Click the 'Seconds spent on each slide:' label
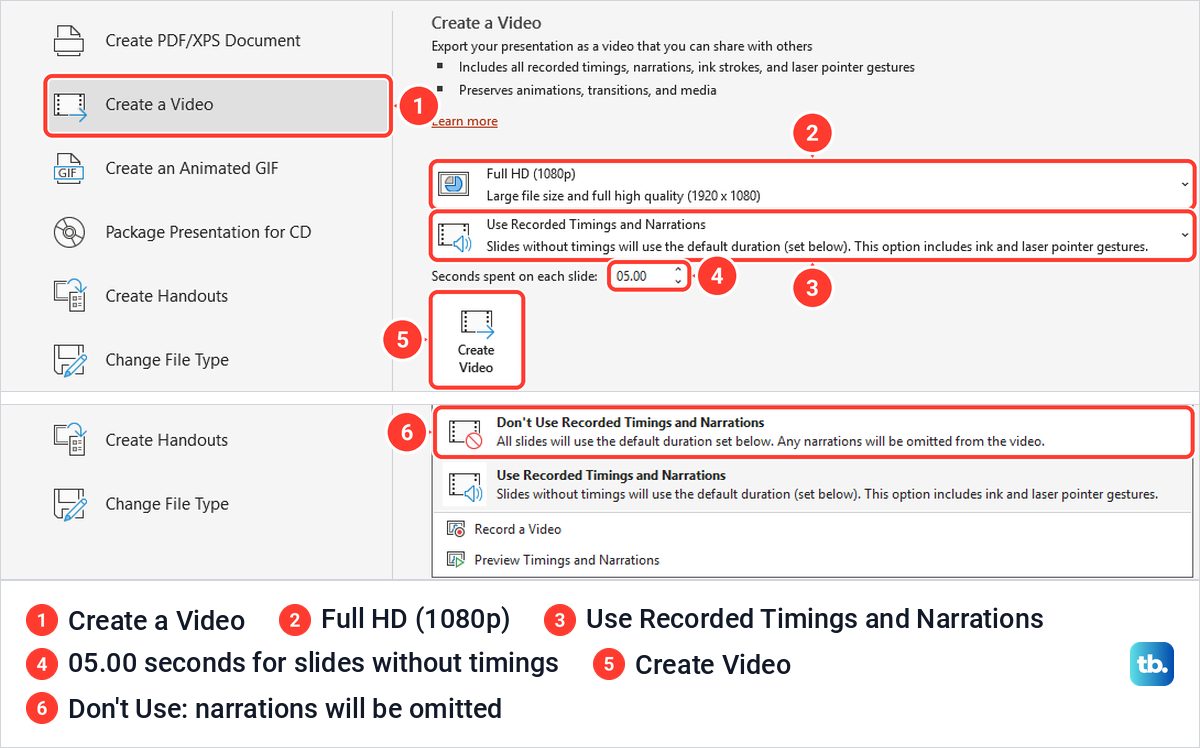This screenshot has width=1200, height=748. pyautogui.click(x=515, y=276)
